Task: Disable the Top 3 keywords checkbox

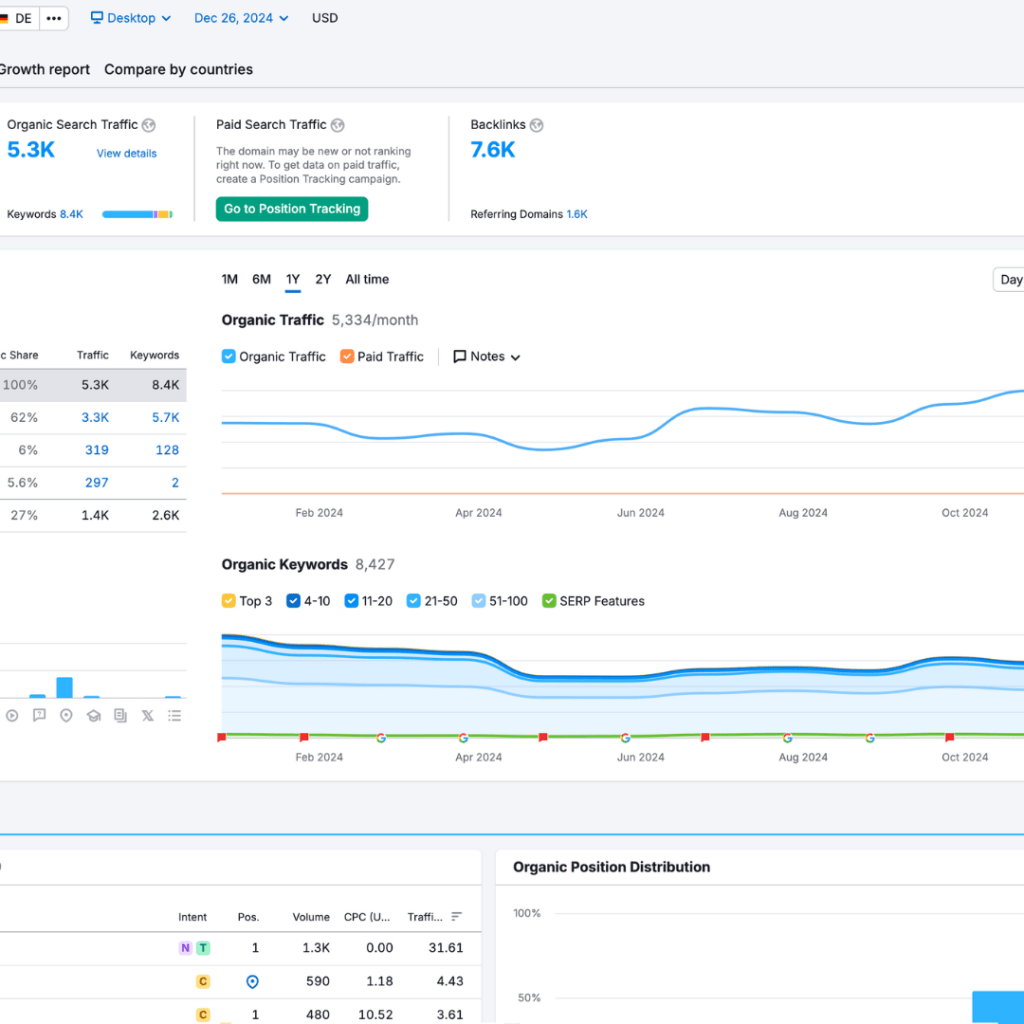Action: click(x=229, y=601)
